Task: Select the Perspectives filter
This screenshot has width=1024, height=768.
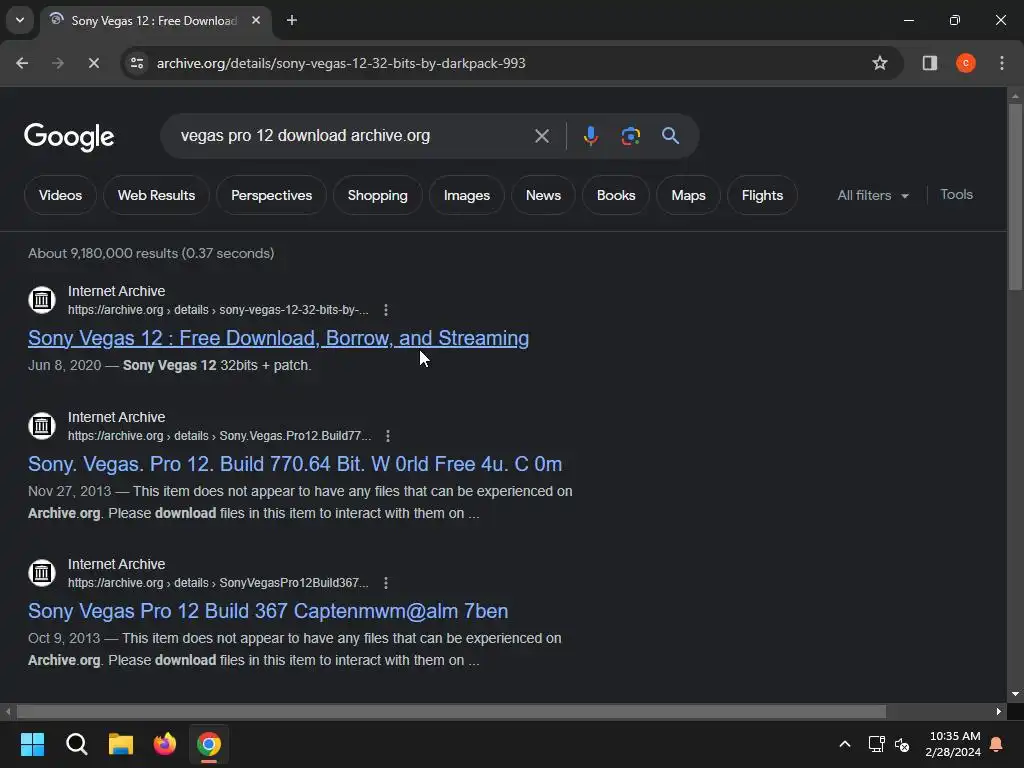Action: 271,195
